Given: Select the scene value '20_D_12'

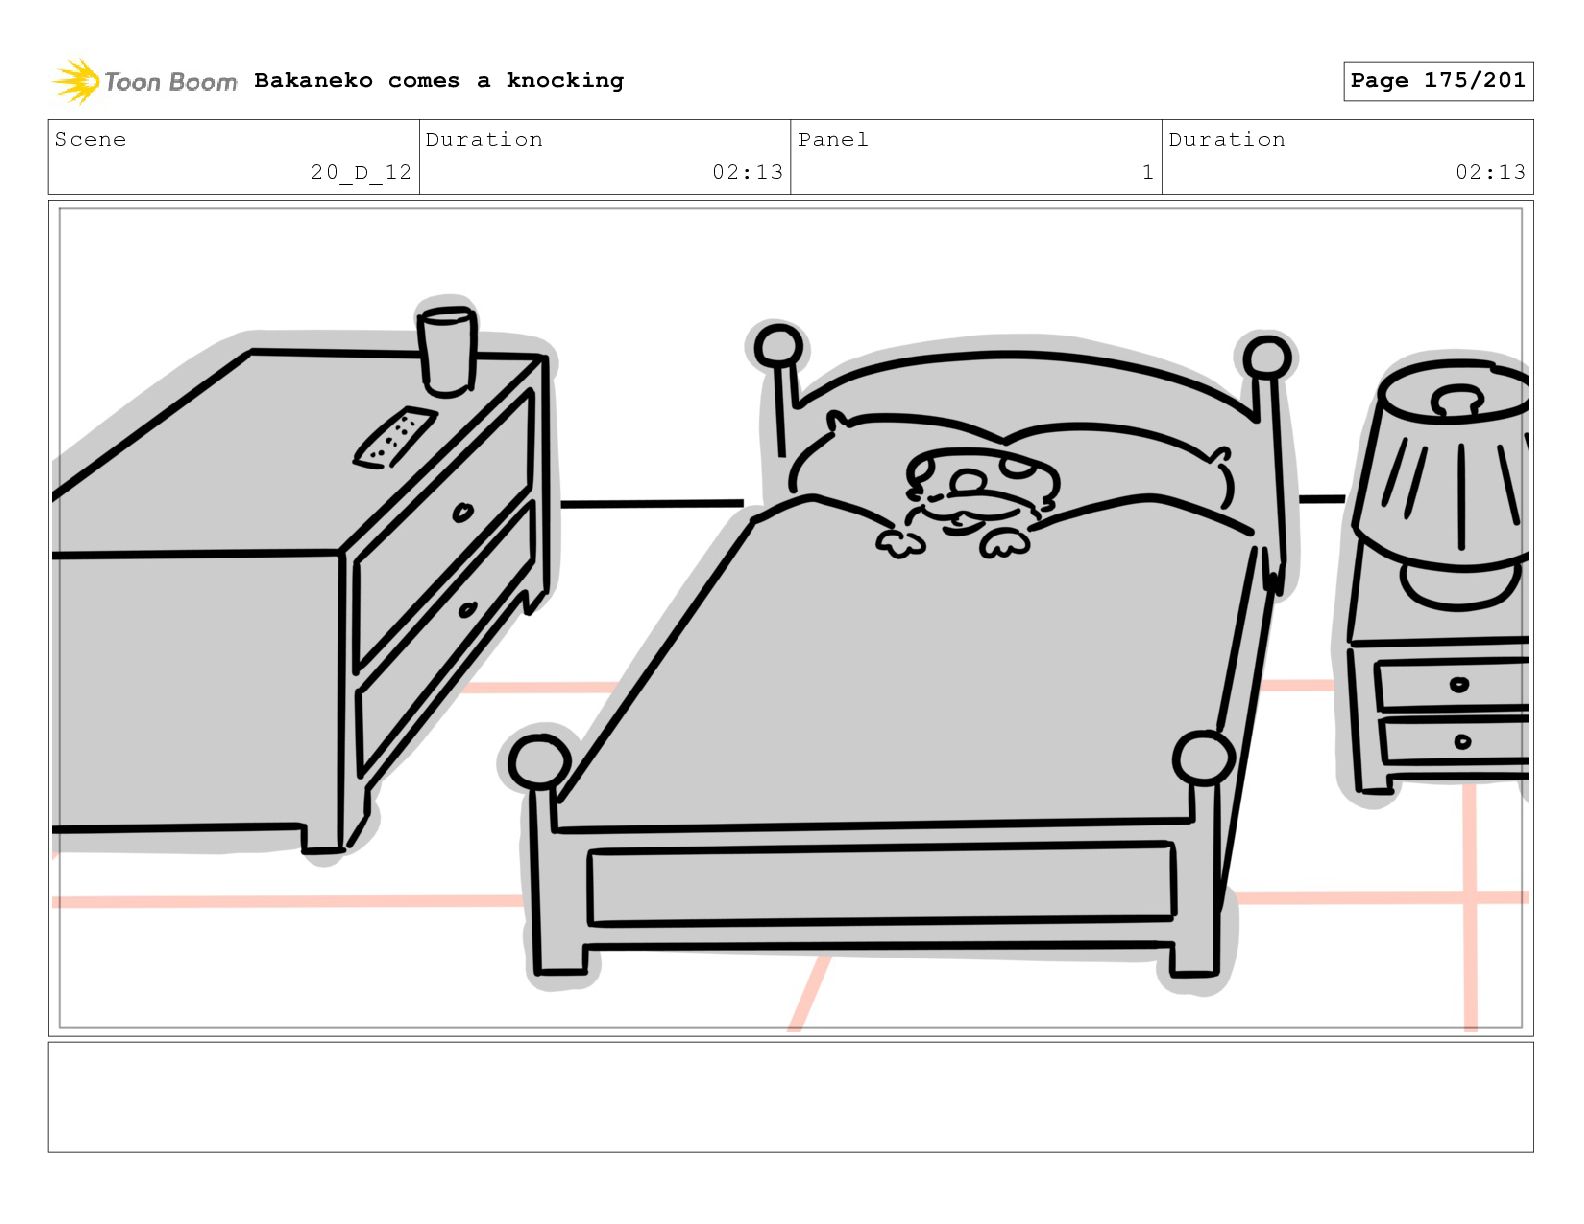Looking at the screenshot, I should [361, 172].
